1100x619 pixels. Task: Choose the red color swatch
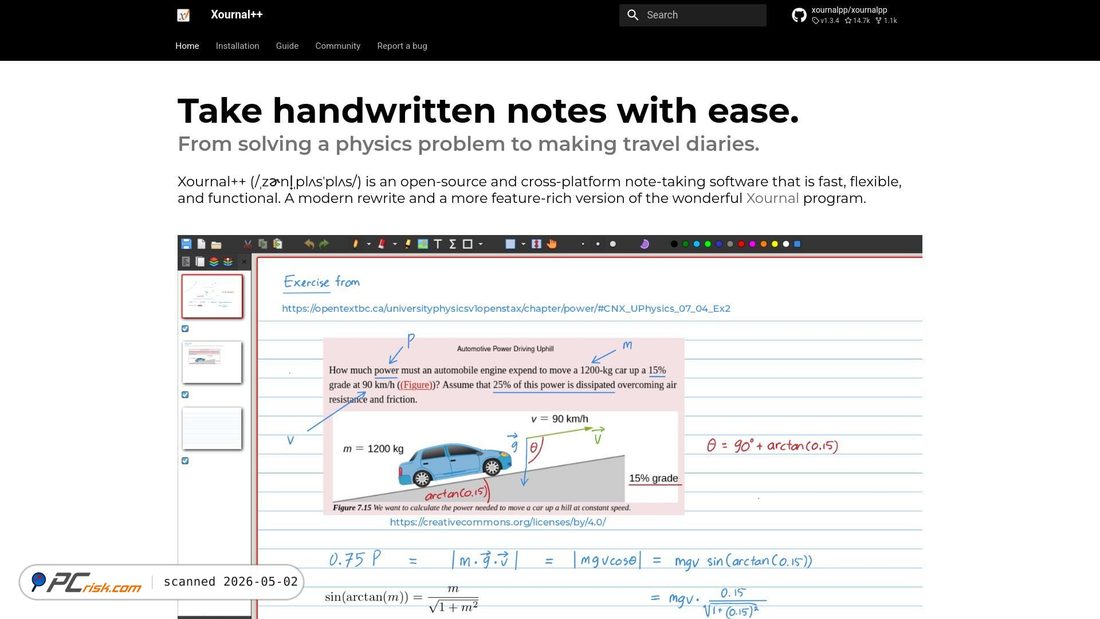point(741,244)
